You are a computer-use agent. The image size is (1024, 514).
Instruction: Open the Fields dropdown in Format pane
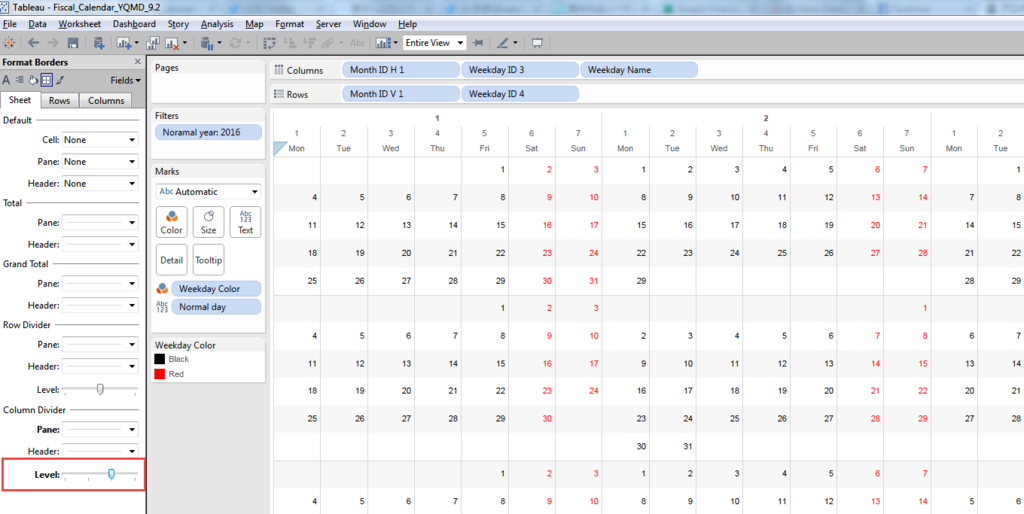click(125, 80)
